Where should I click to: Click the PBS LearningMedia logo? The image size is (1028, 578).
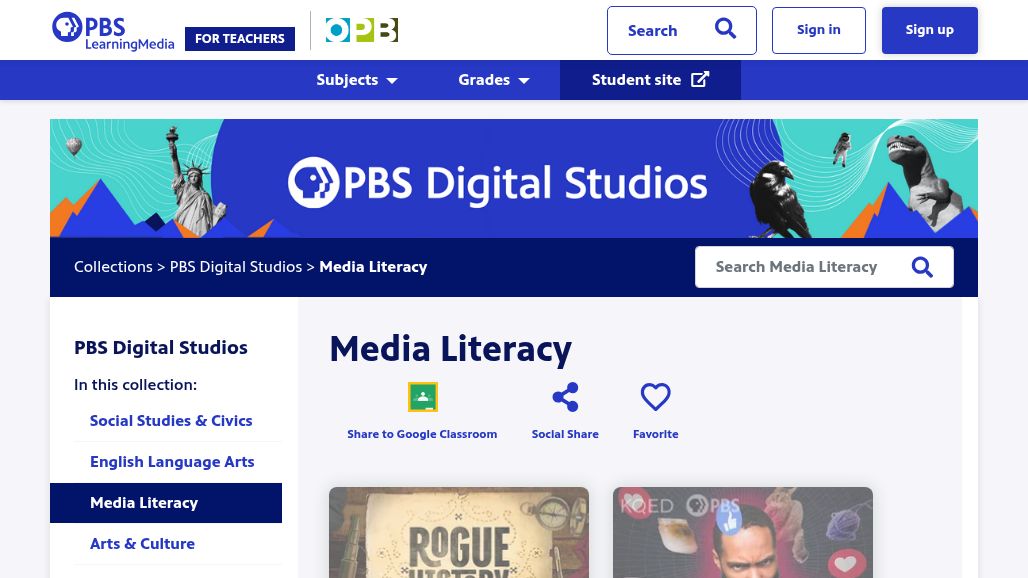(x=113, y=31)
